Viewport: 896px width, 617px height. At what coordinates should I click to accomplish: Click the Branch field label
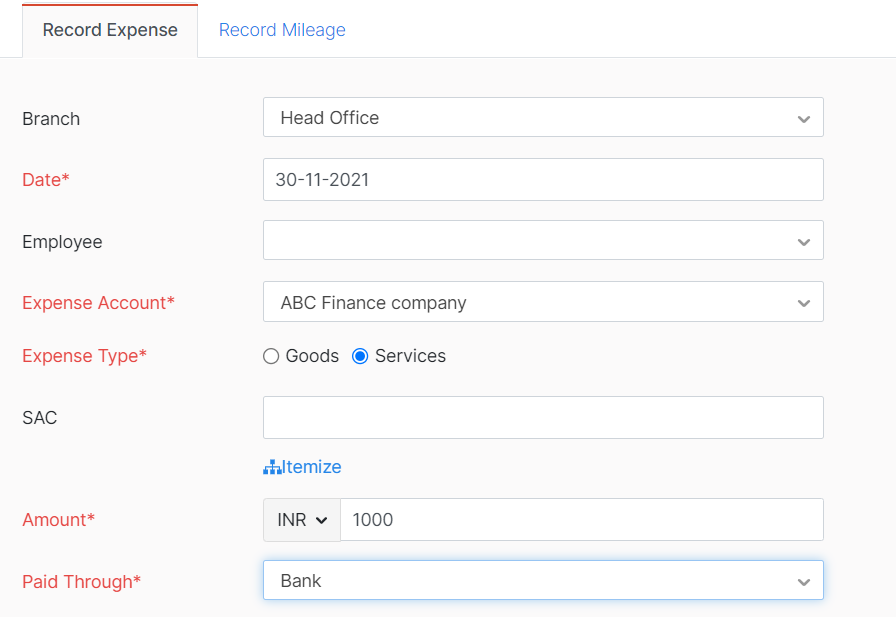tap(51, 119)
